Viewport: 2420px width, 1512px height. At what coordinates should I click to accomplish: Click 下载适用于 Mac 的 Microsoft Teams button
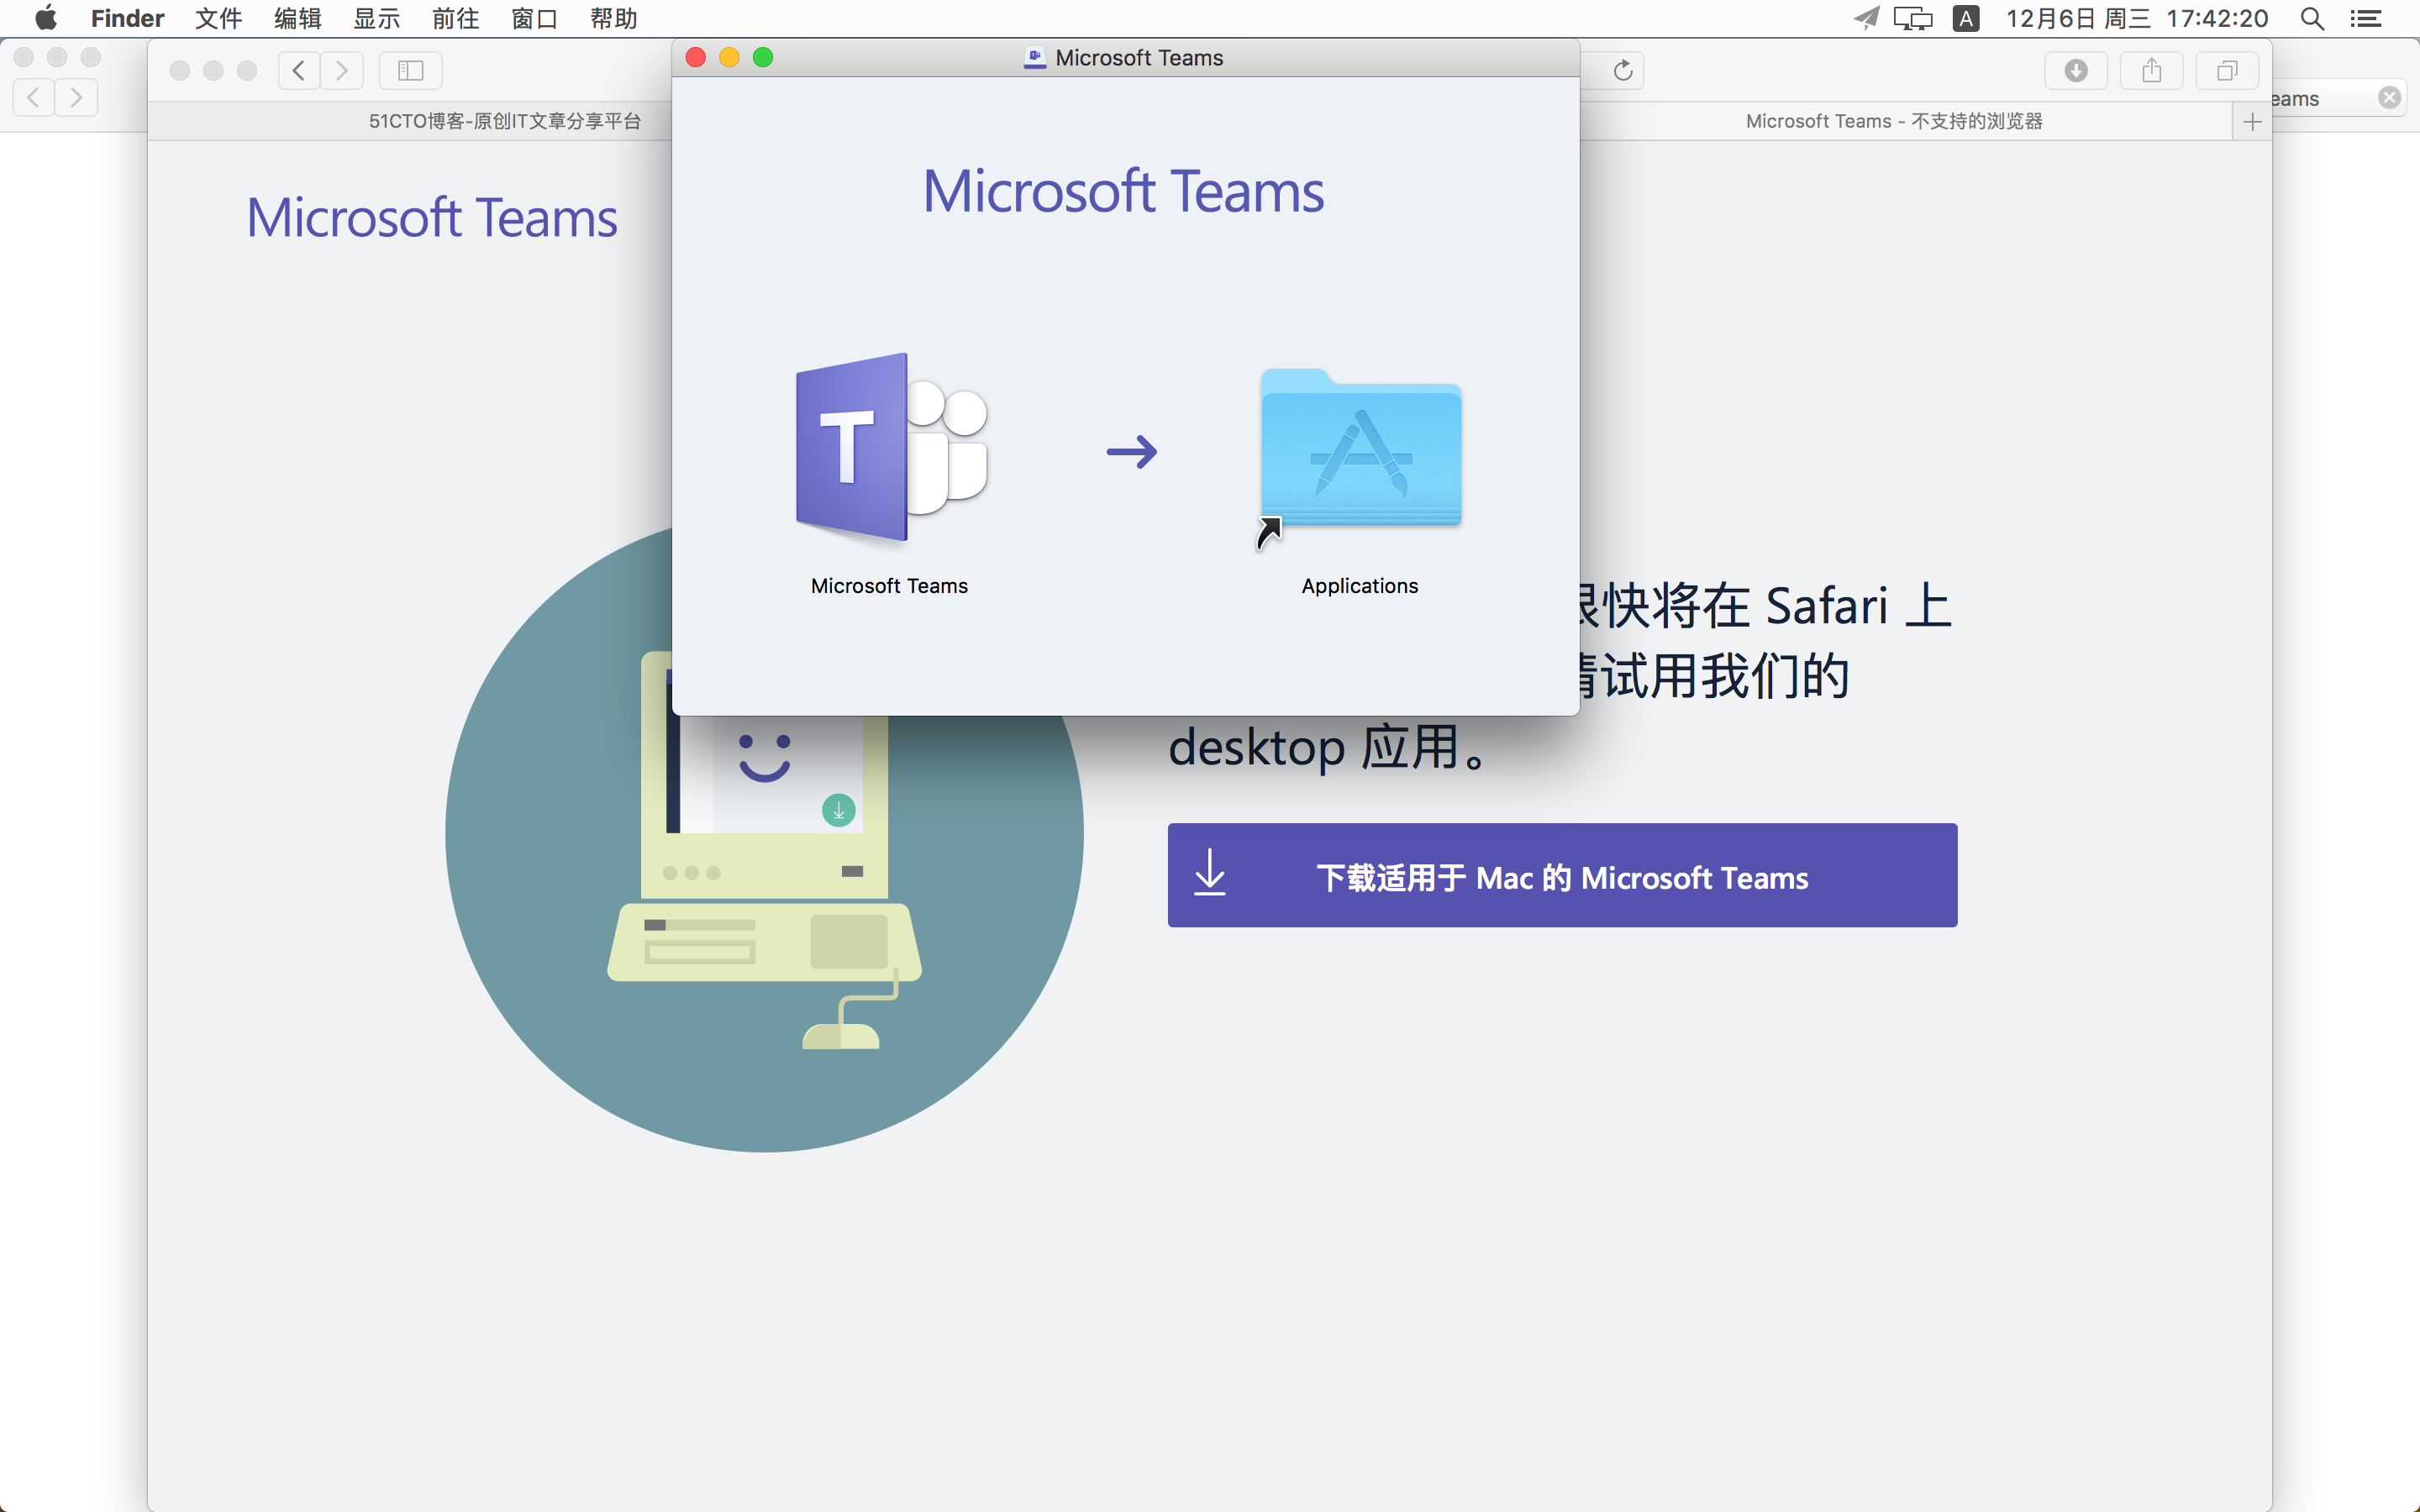pyautogui.click(x=1562, y=876)
